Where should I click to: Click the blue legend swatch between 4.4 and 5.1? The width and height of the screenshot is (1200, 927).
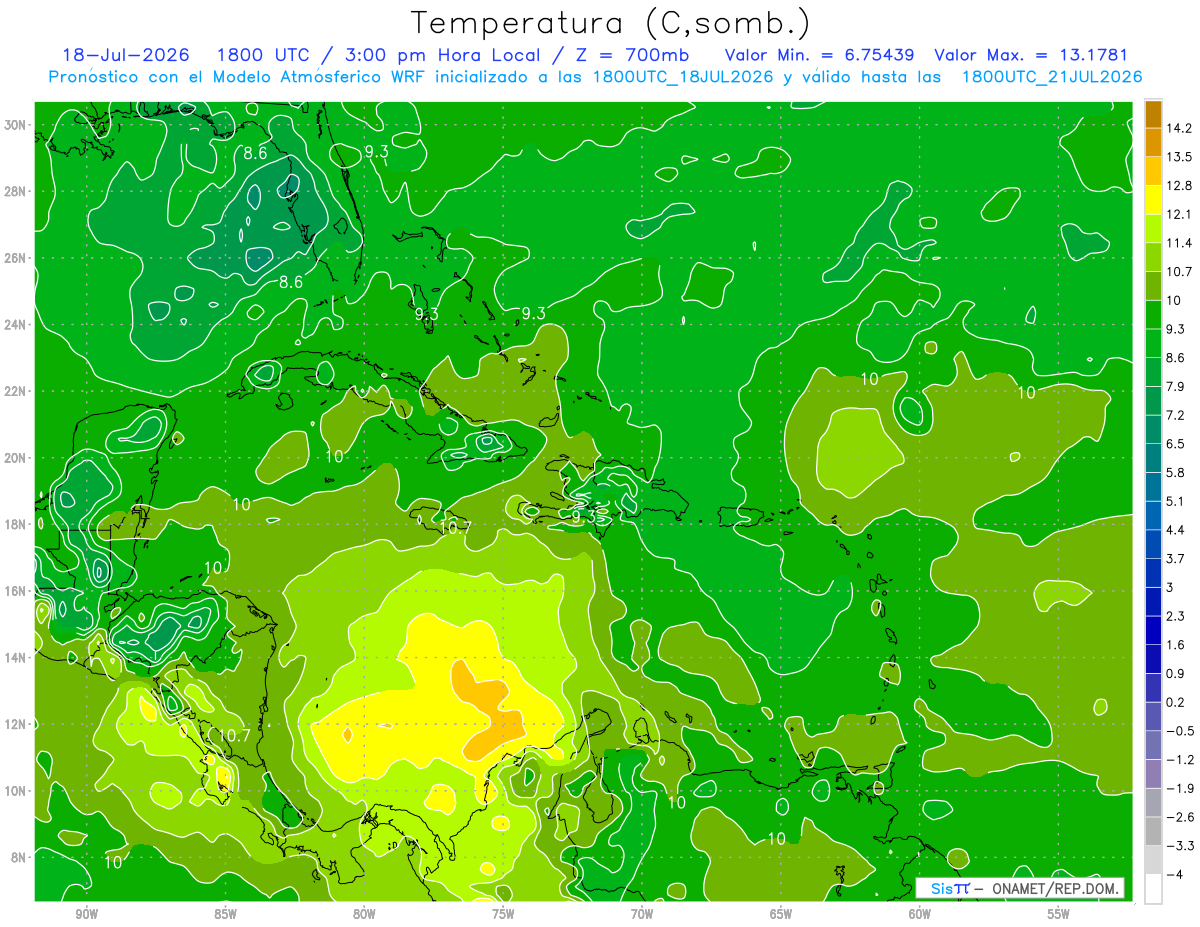[x=1153, y=515]
